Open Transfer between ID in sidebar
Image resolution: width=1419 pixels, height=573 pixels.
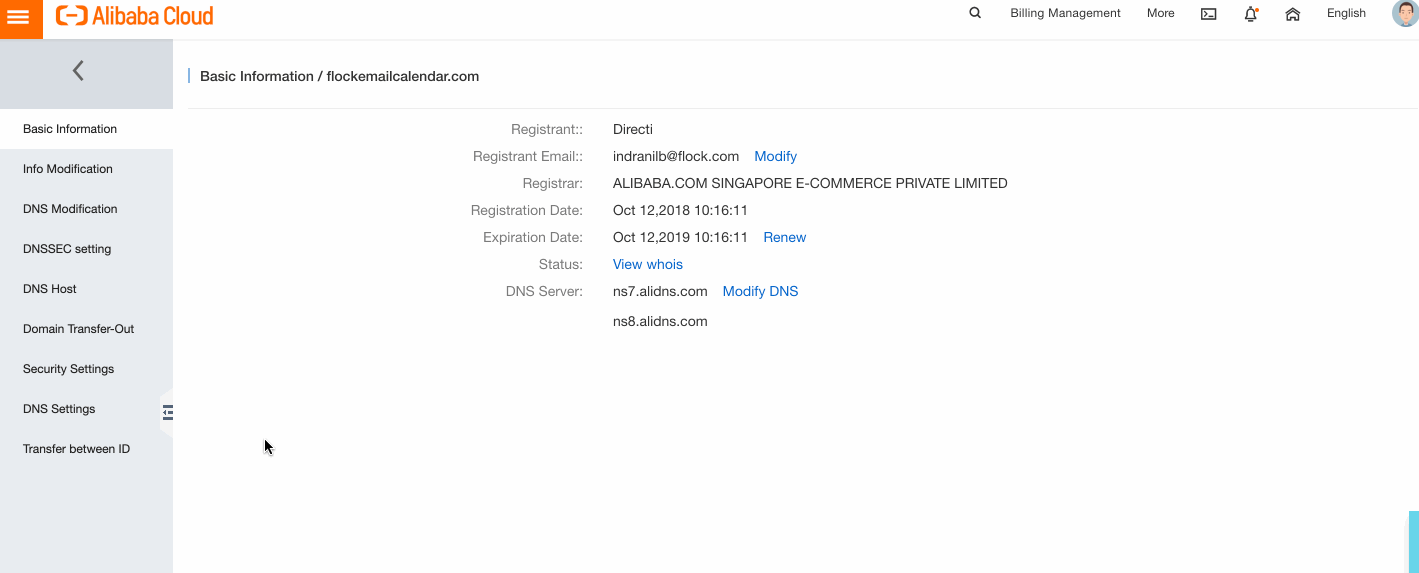pyautogui.click(x=86, y=449)
